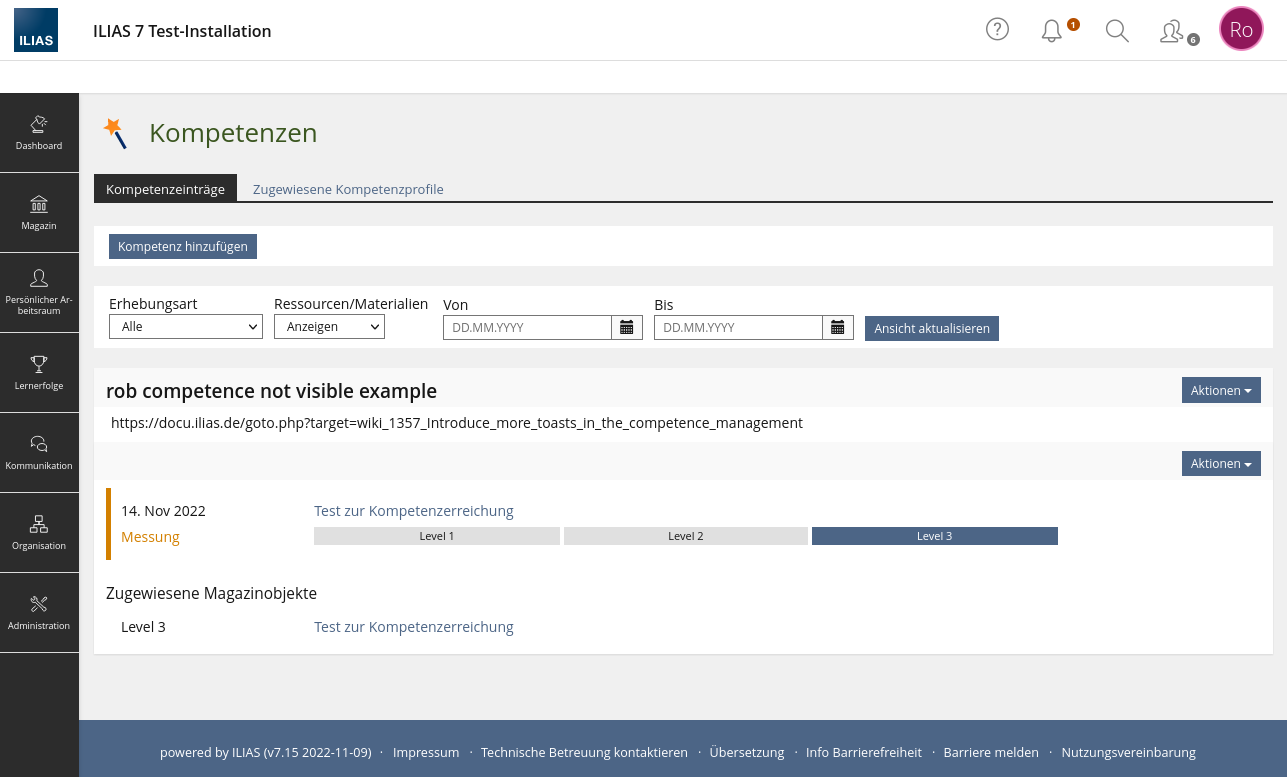Expand the Erhebungsart dropdown

click(185, 326)
